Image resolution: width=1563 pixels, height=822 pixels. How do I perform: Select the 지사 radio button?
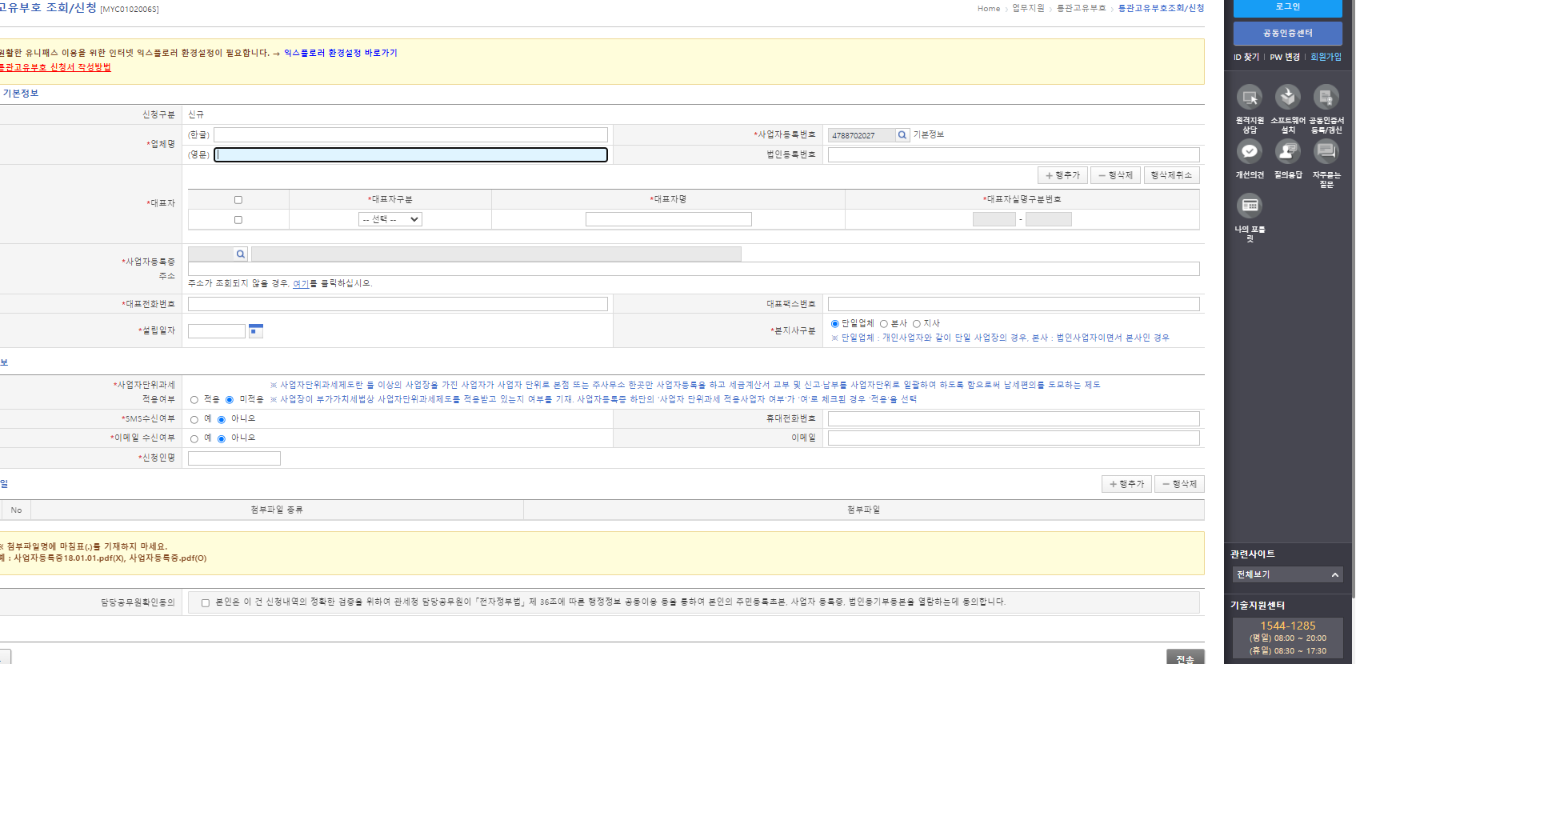click(916, 324)
